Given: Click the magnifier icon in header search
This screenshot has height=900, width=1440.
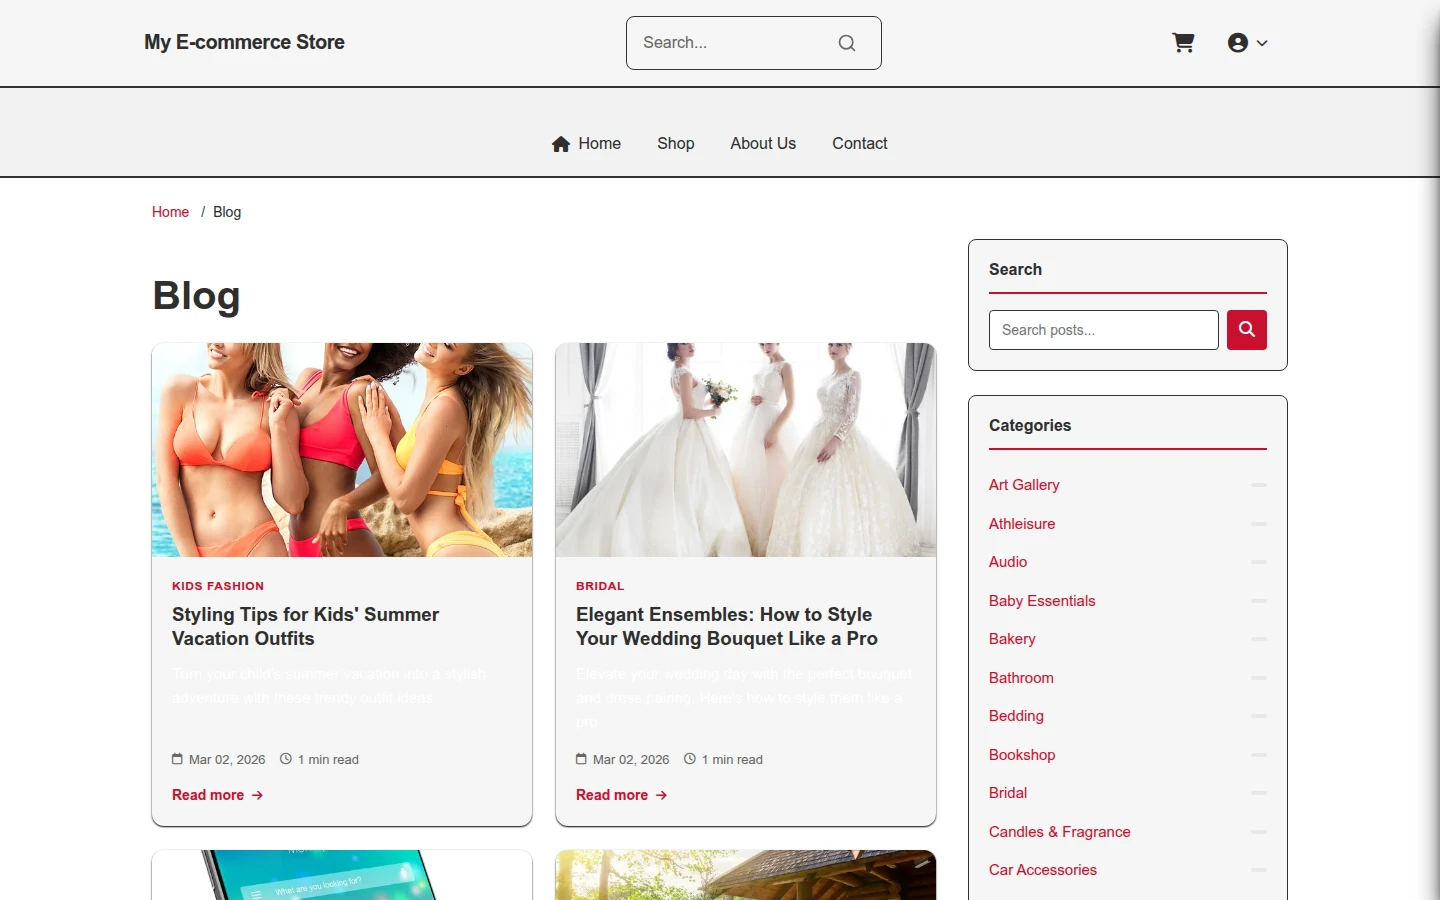Looking at the screenshot, I should [x=847, y=43].
